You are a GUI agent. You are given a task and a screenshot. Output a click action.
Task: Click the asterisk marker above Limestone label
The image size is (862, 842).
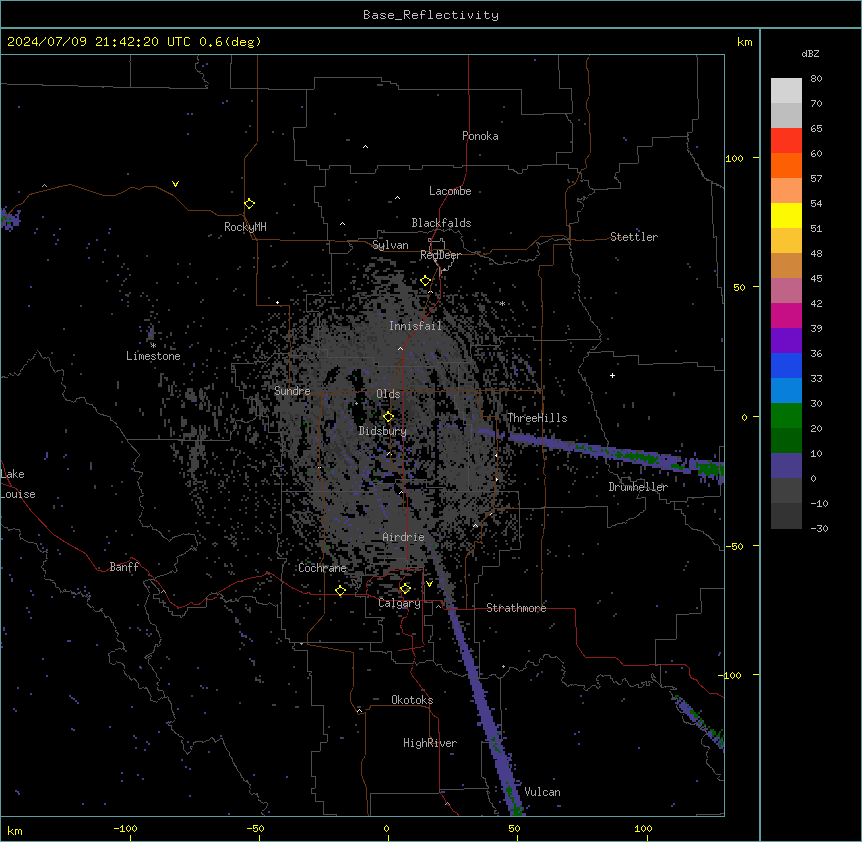153,345
